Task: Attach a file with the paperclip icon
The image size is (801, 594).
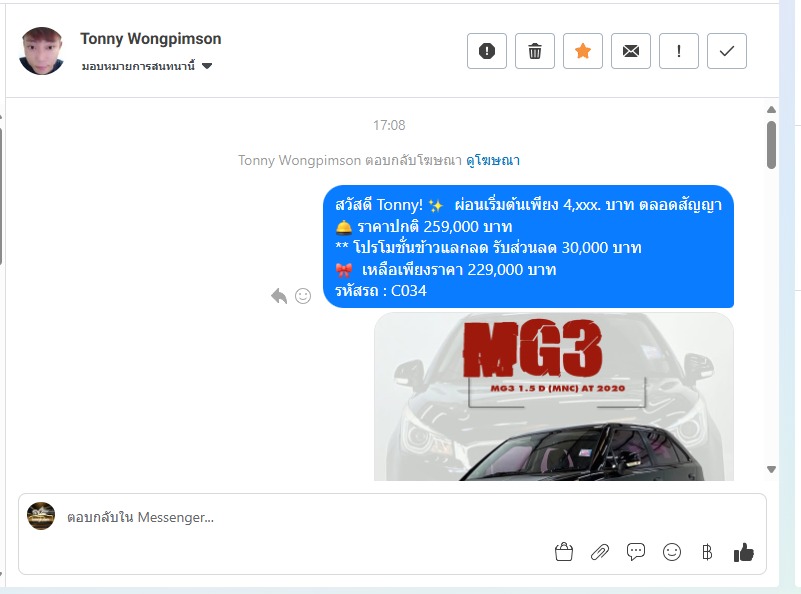Action: tap(600, 552)
